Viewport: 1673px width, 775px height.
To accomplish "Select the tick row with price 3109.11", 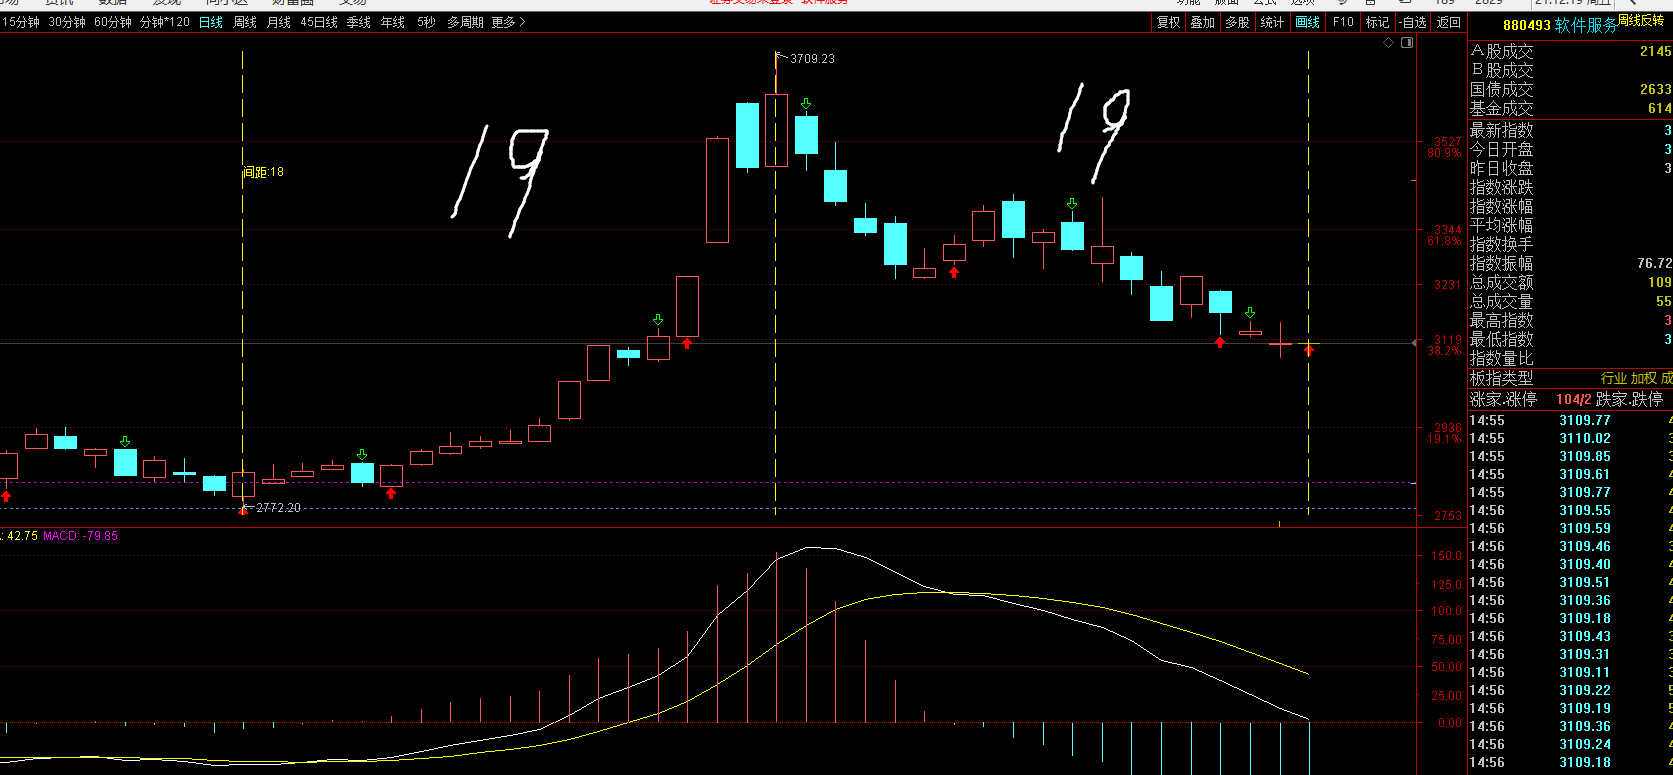I will (1570, 672).
